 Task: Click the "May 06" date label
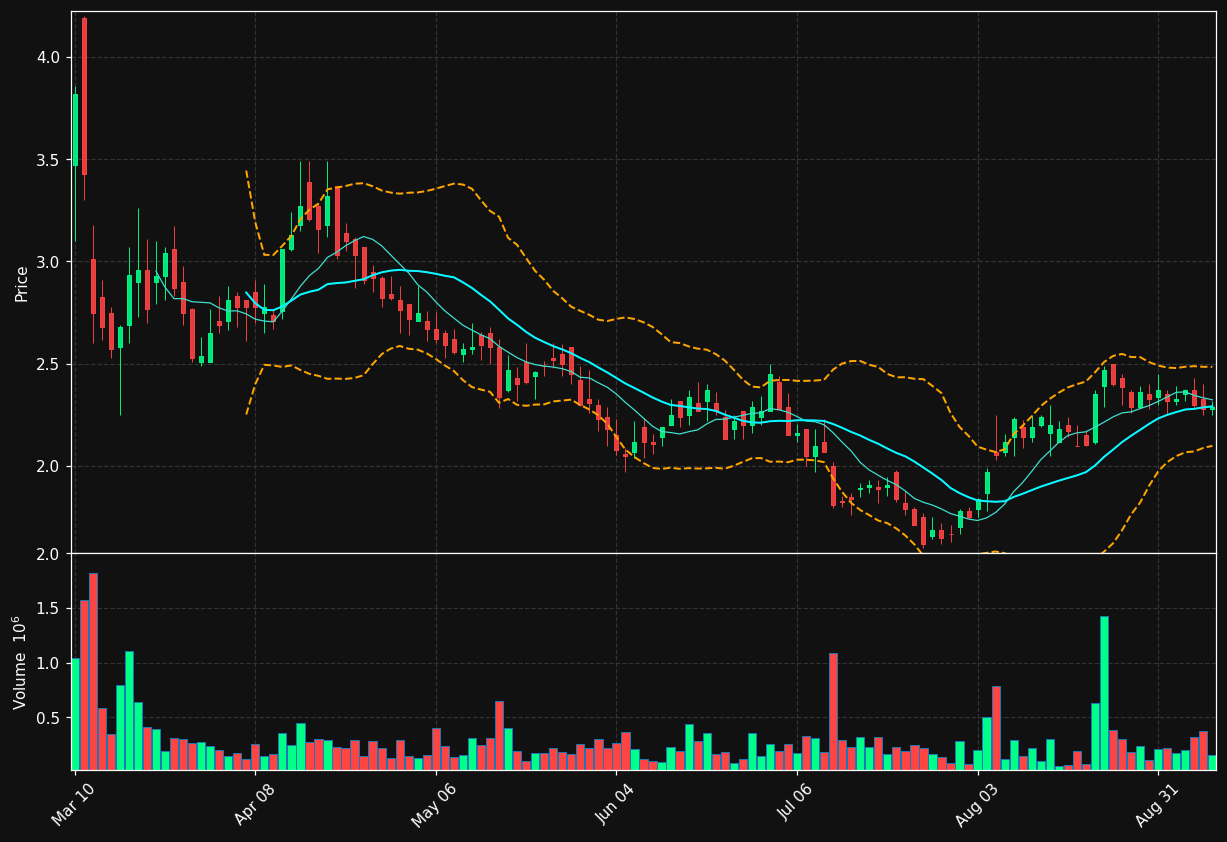click(x=434, y=805)
